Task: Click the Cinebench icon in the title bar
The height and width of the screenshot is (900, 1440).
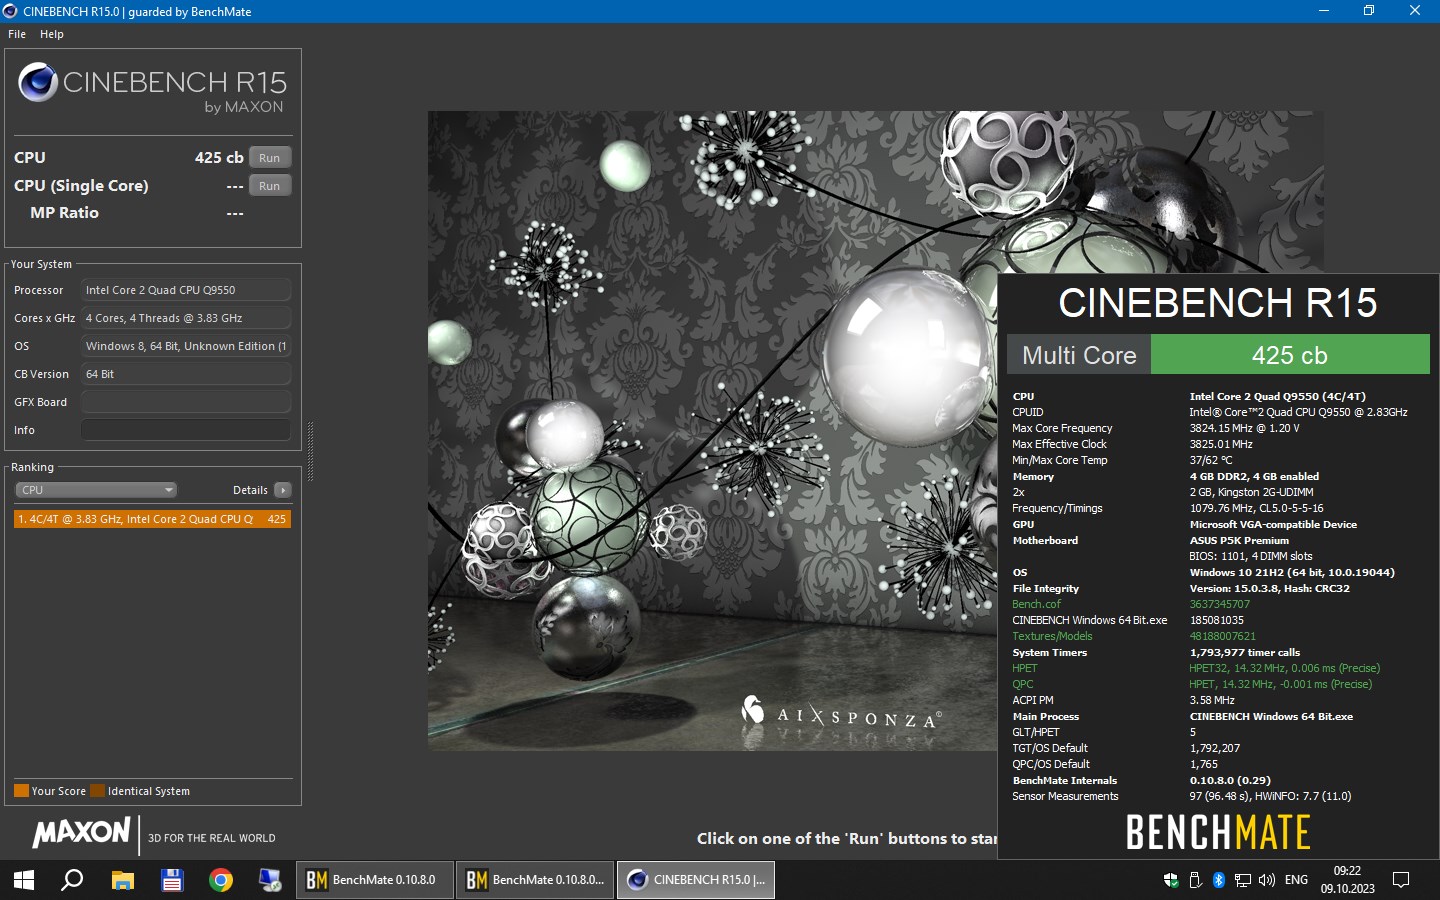Action: coord(10,11)
